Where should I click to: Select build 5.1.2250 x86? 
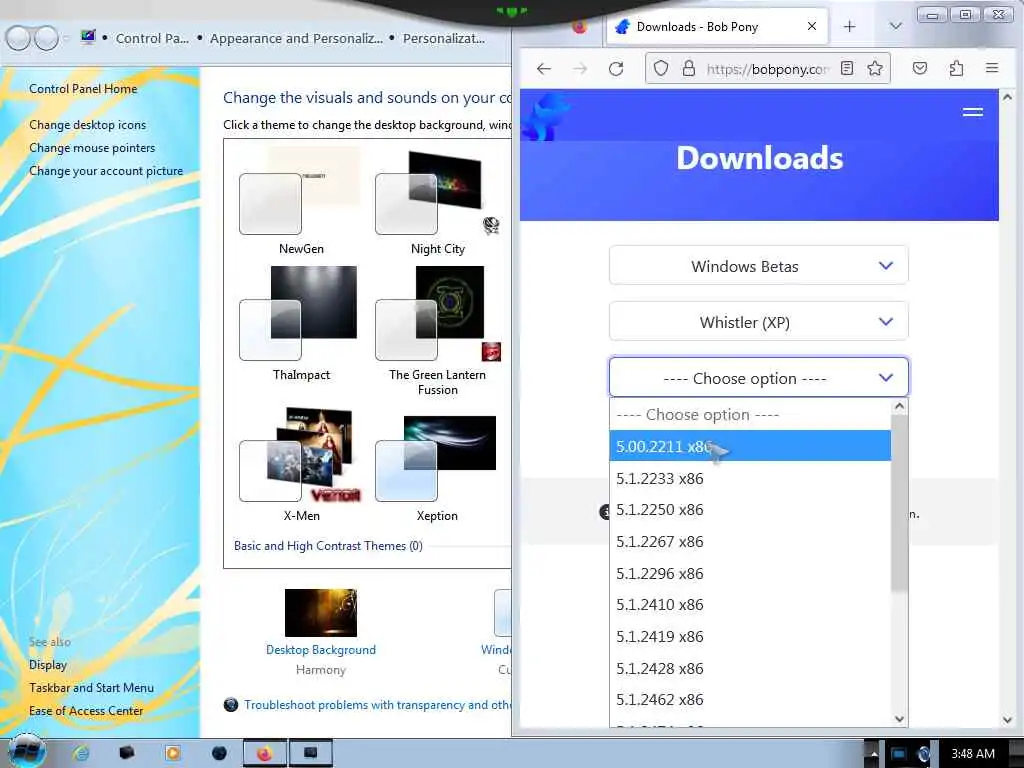pos(750,509)
